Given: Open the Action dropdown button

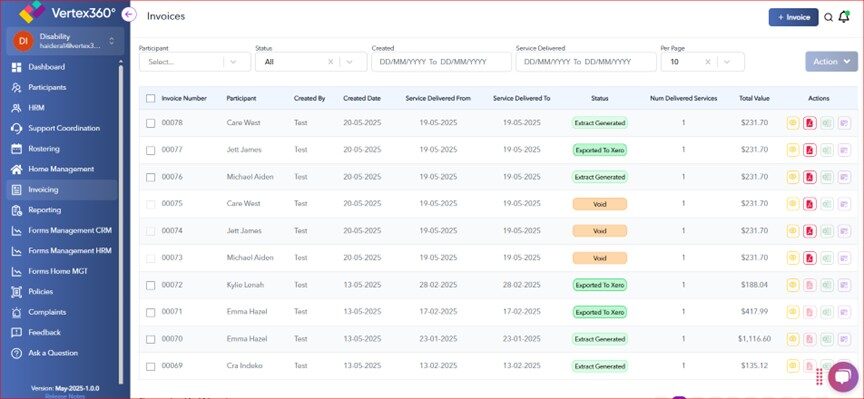Looking at the screenshot, I should coord(831,62).
